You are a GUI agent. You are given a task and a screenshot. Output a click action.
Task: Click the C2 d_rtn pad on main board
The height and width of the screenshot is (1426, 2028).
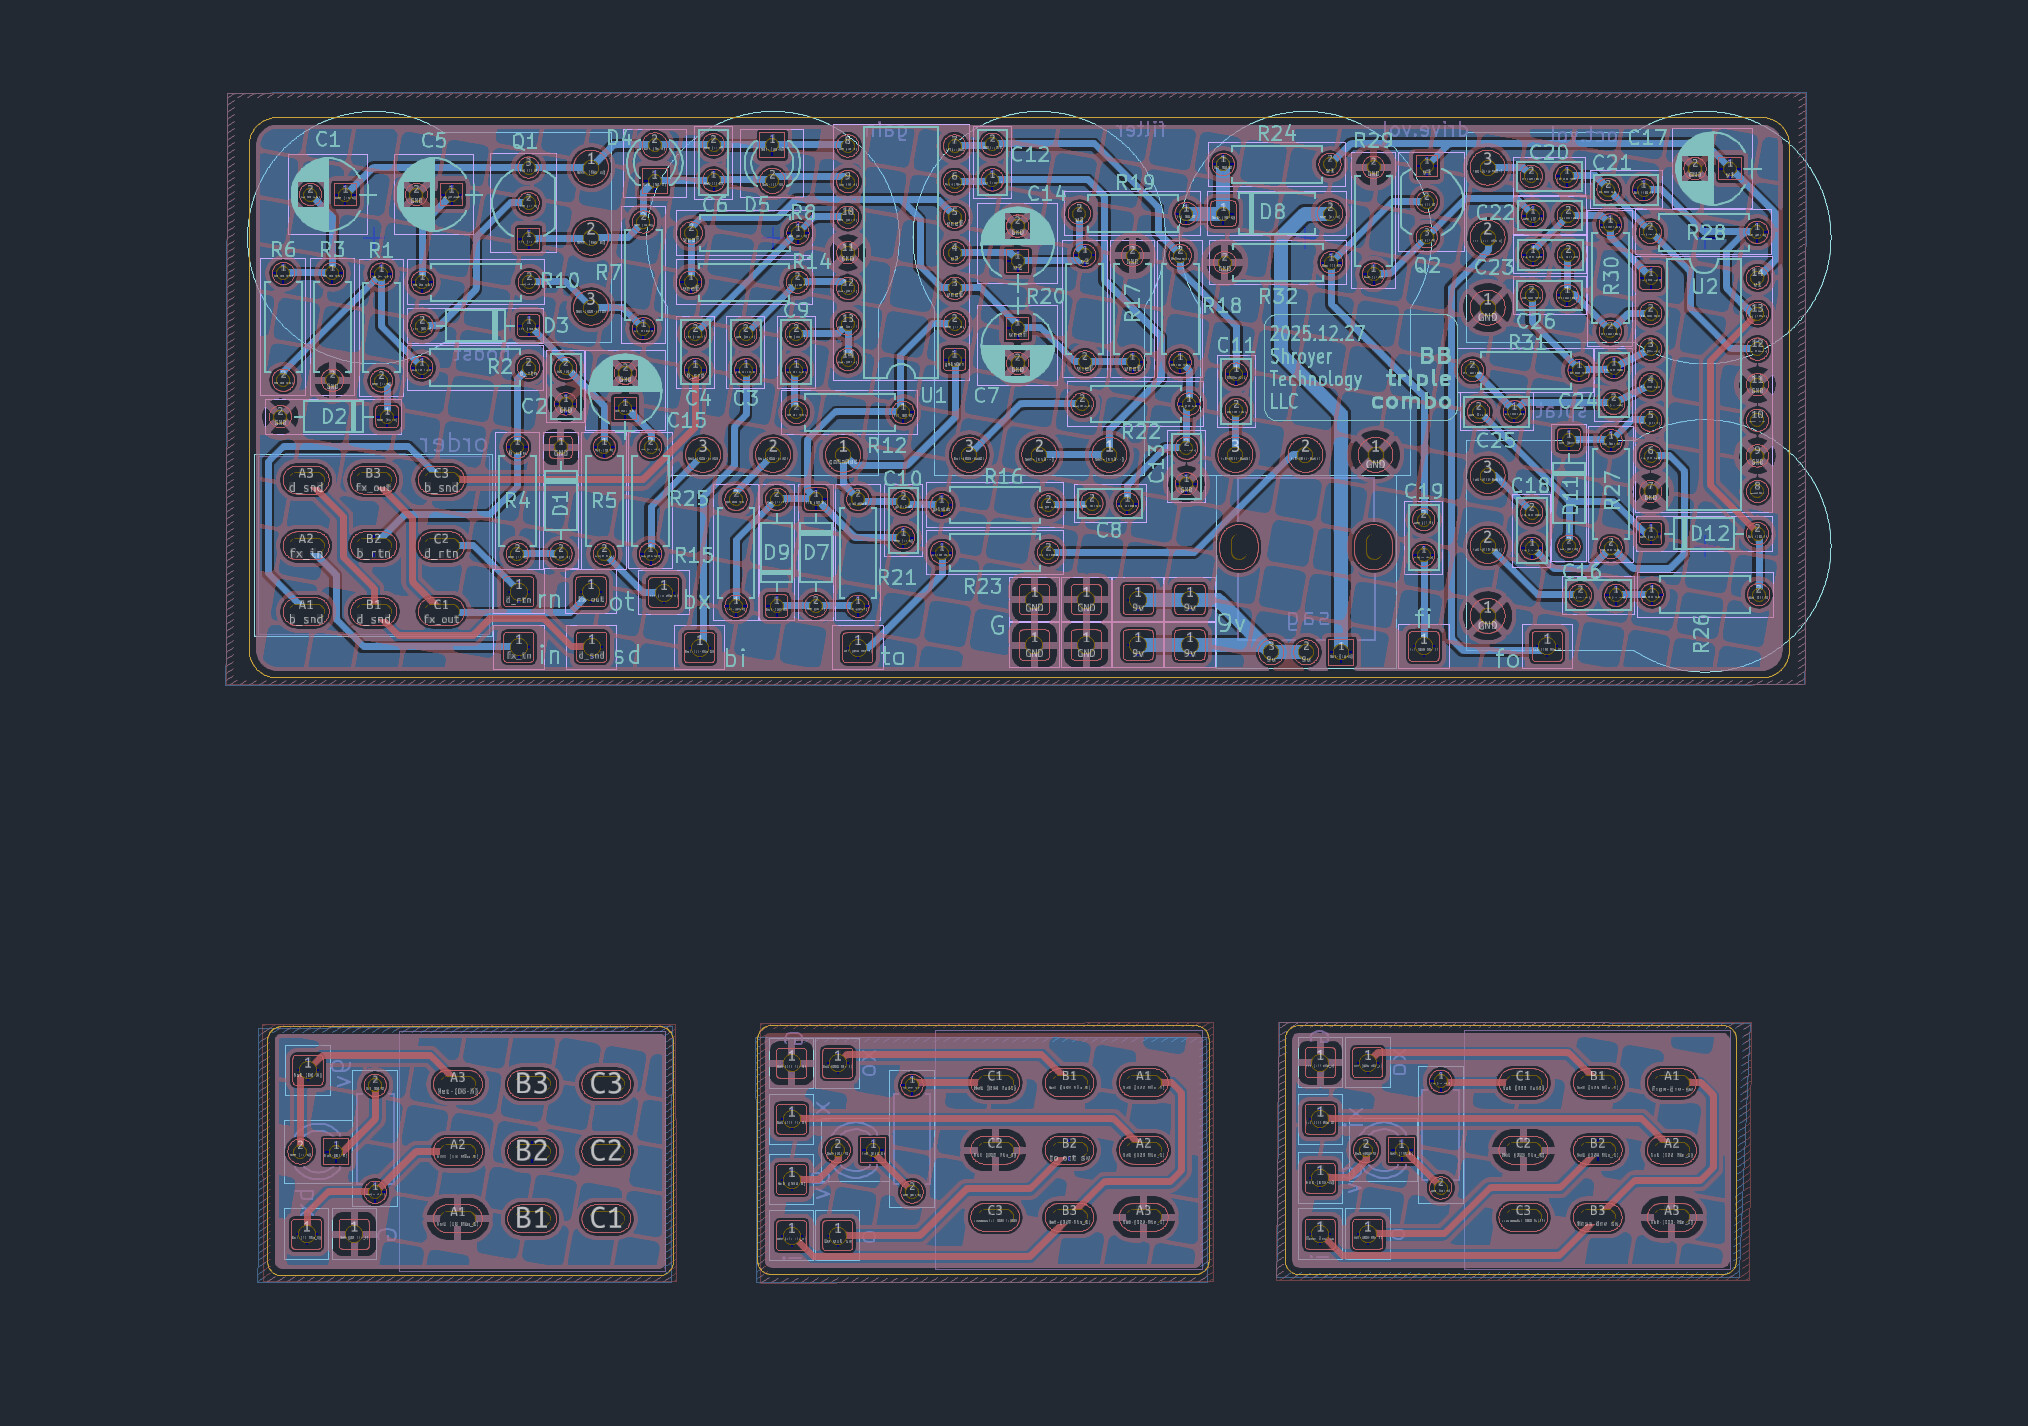click(441, 546)
